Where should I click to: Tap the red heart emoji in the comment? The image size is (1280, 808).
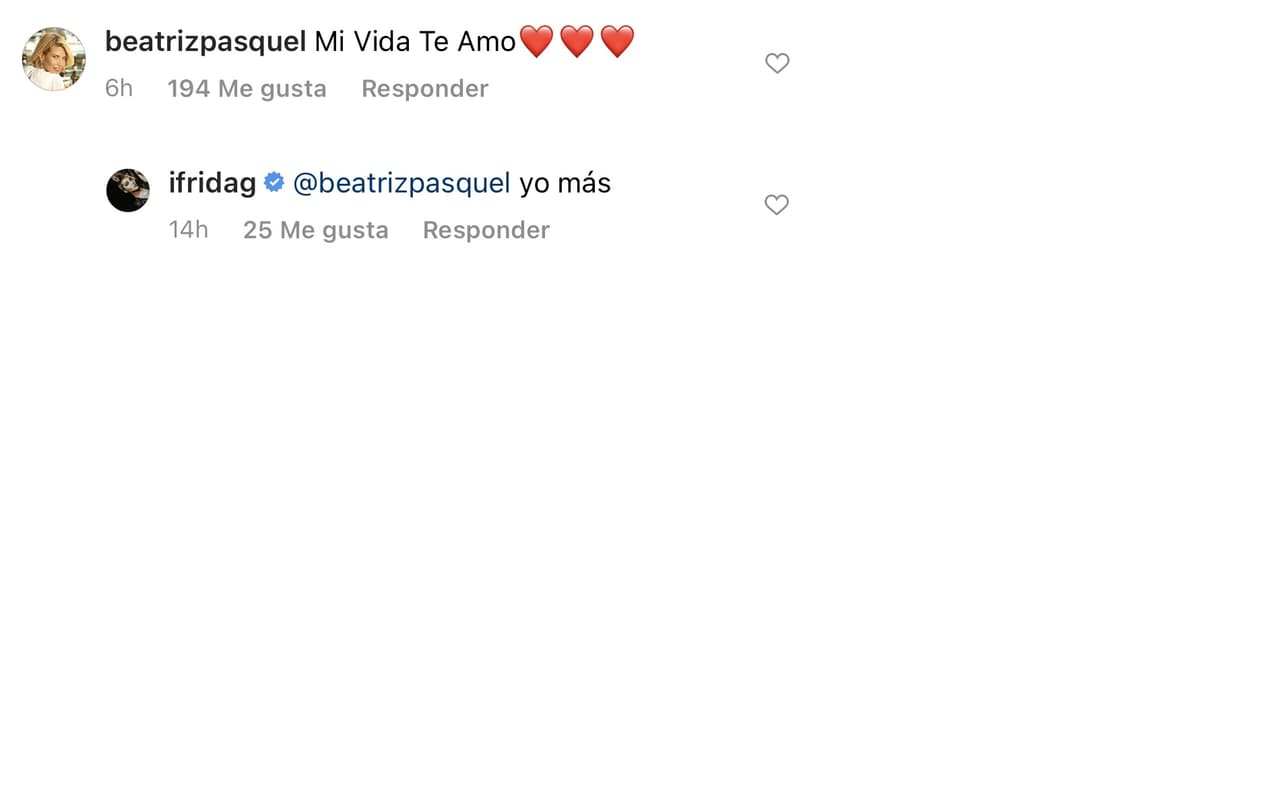(536, 40)
